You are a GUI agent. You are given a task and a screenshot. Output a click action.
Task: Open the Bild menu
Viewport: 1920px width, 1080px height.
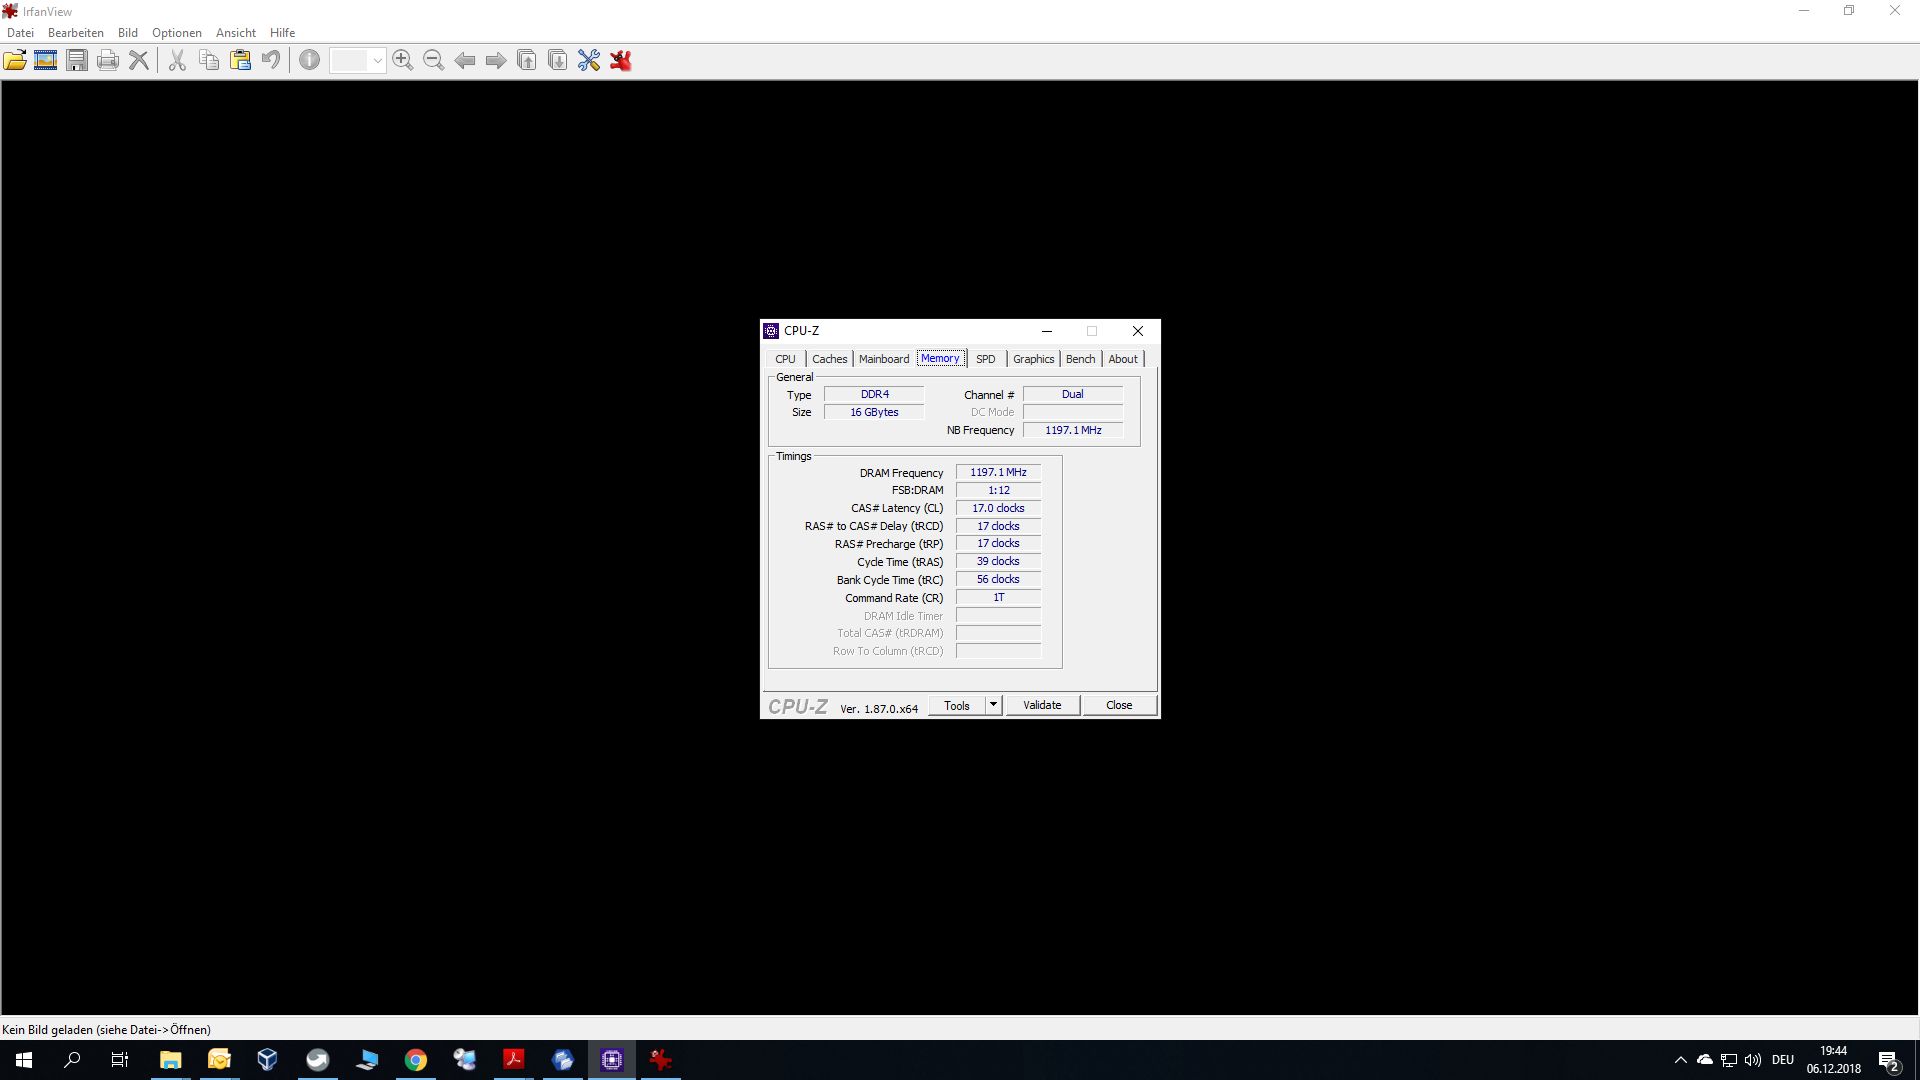[127, 33]
